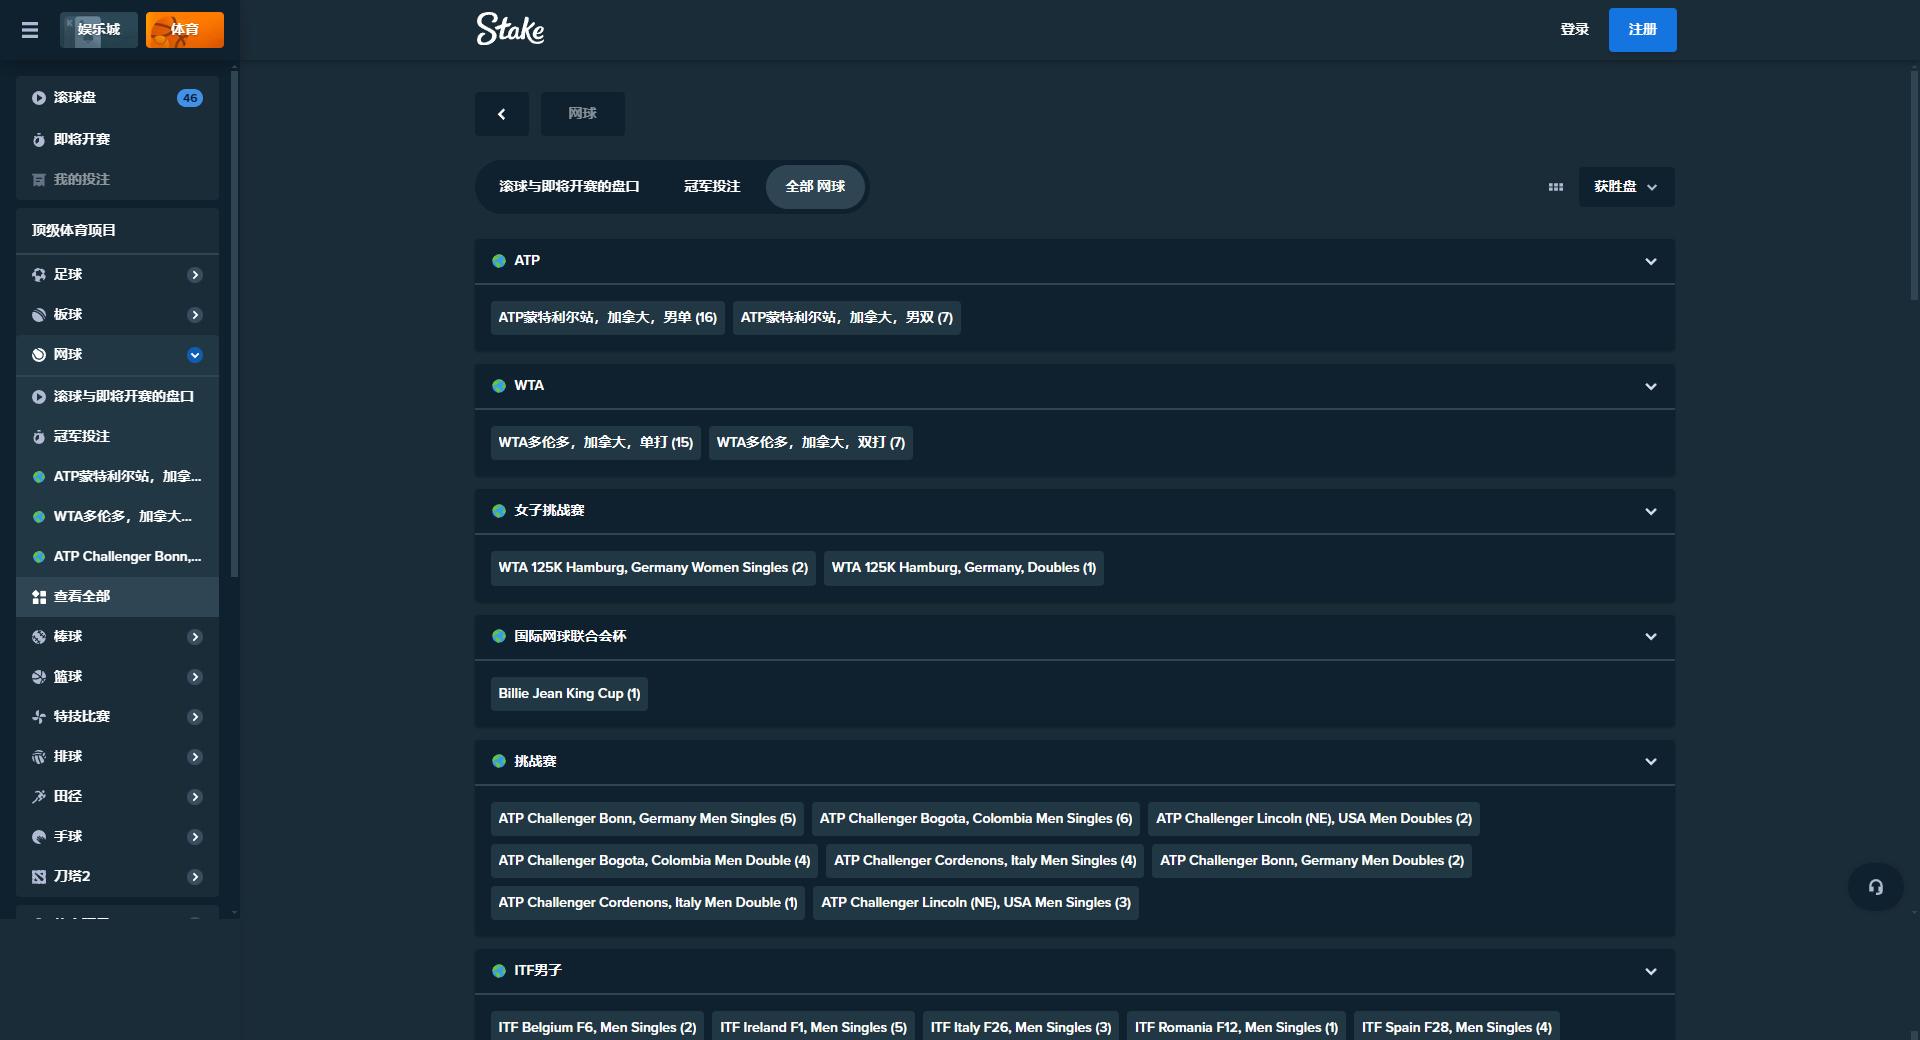Click the 刀塔2 Dota icon

[x=39, y=877]
